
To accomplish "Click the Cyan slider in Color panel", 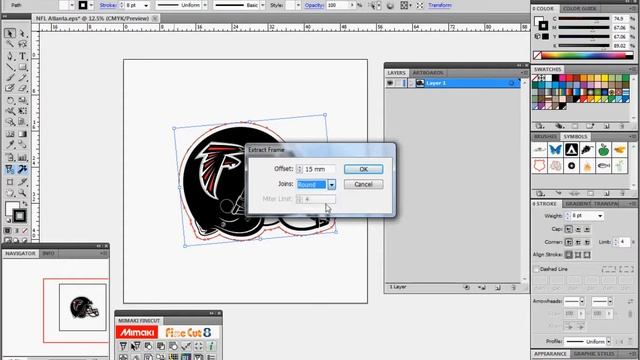I will coord(584,19).
